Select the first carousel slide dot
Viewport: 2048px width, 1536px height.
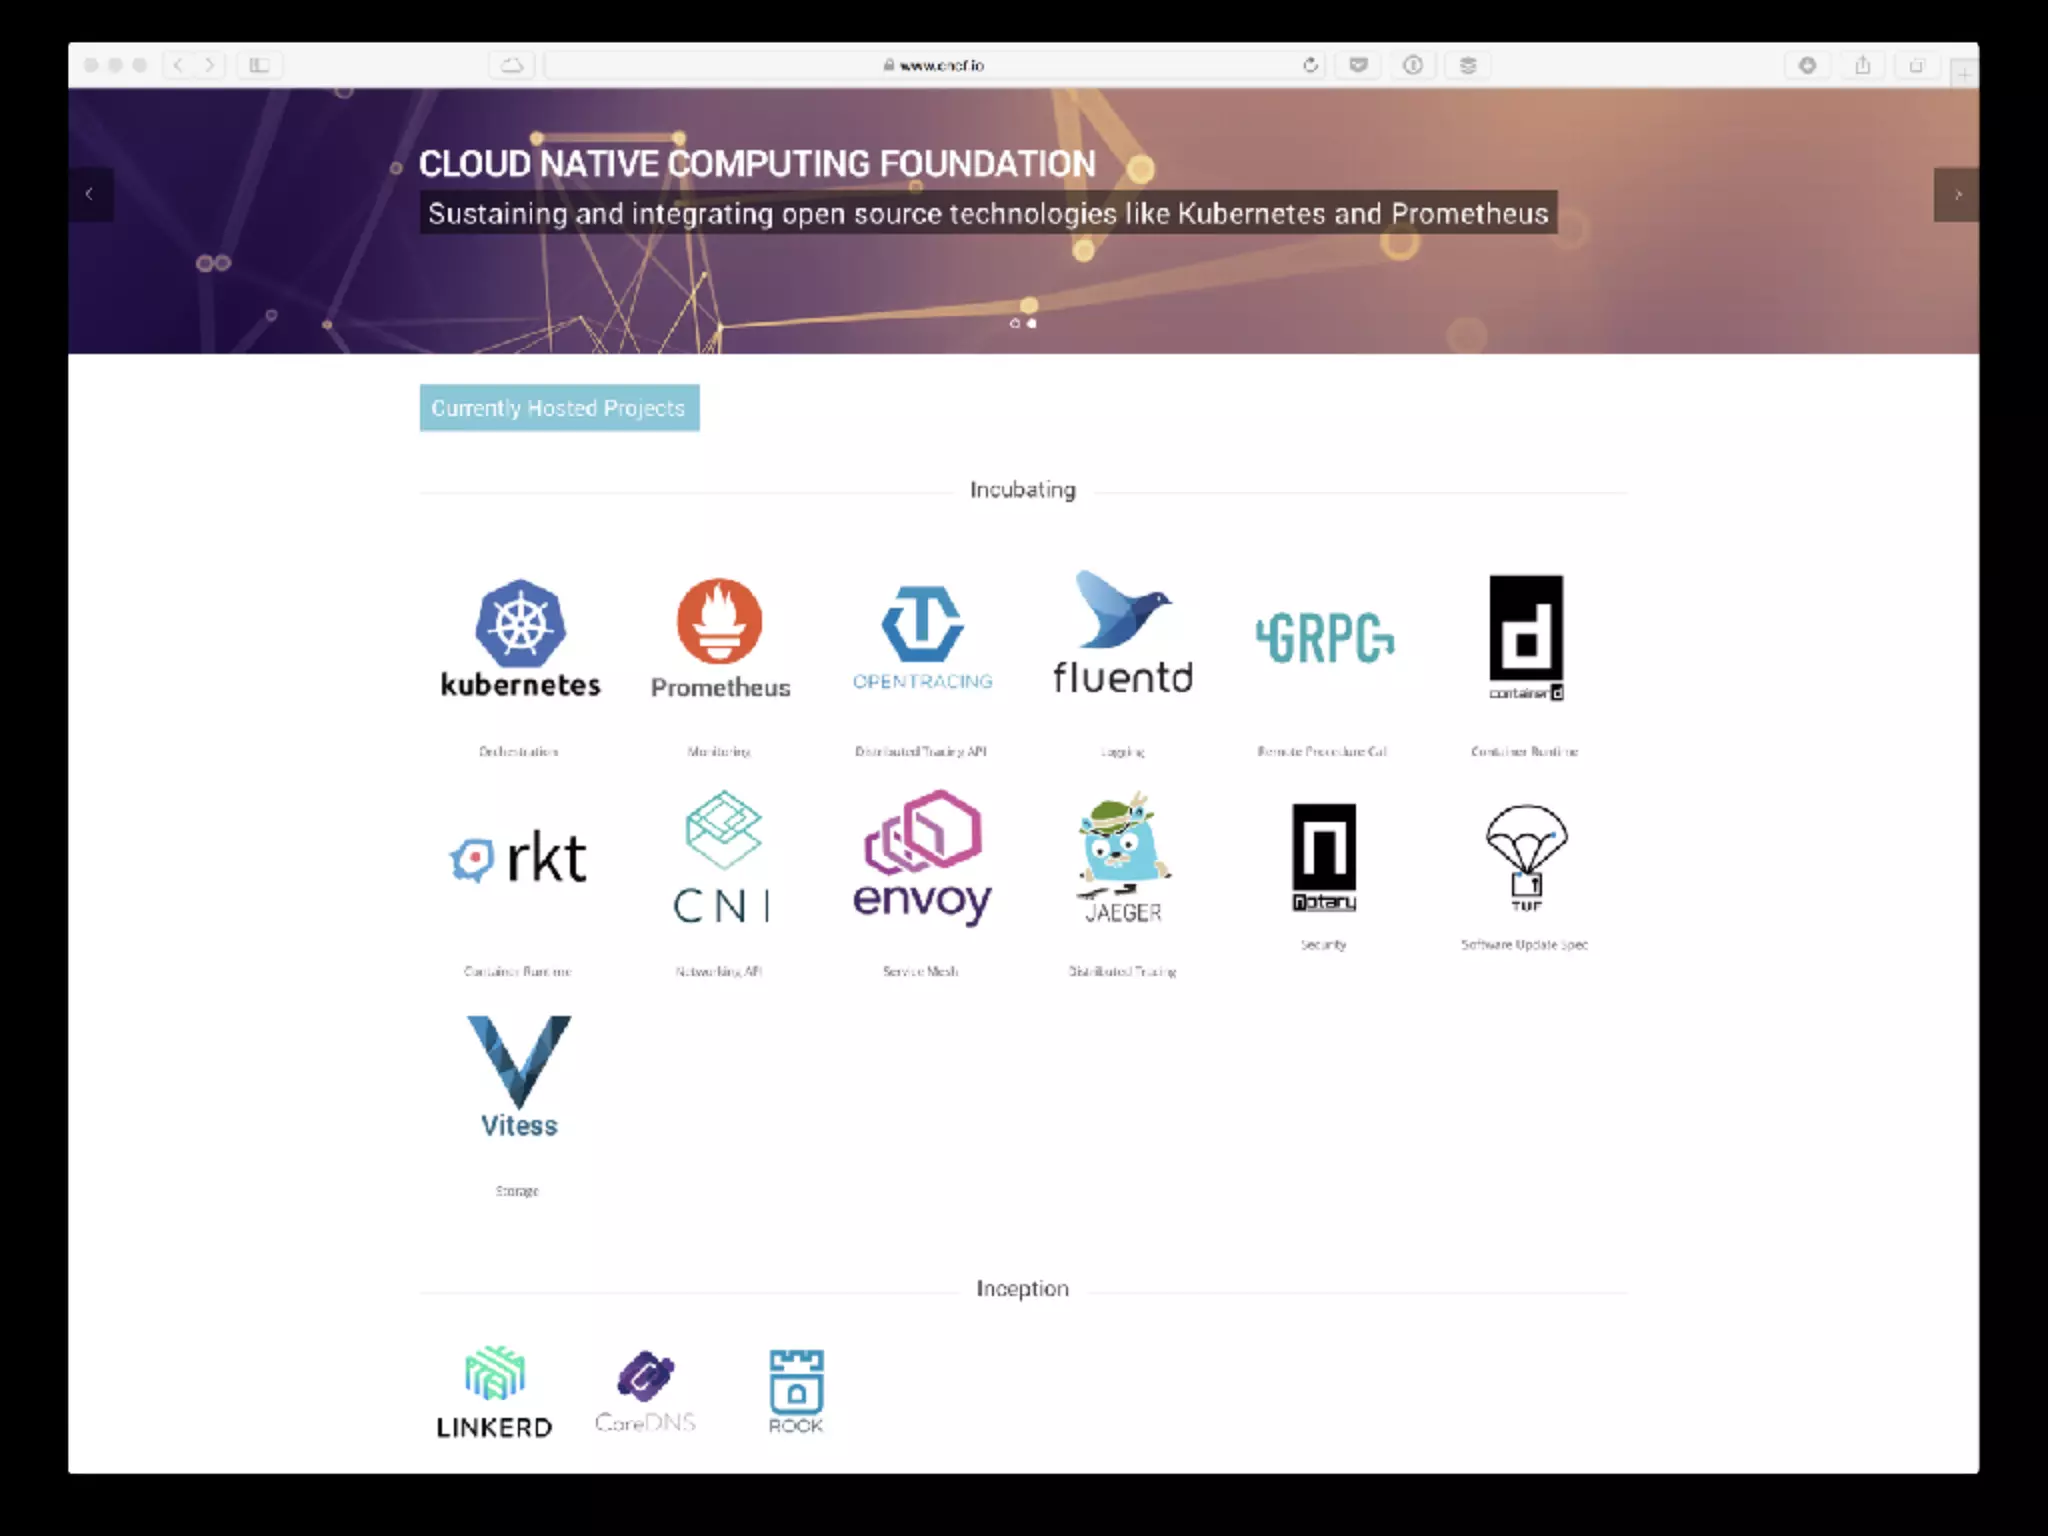1014,323
